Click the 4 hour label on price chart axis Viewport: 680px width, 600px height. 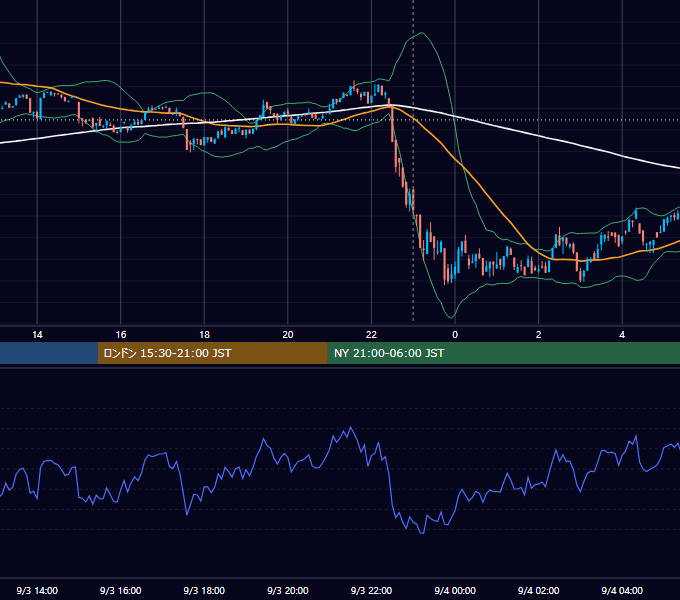(x=622, y=335)
